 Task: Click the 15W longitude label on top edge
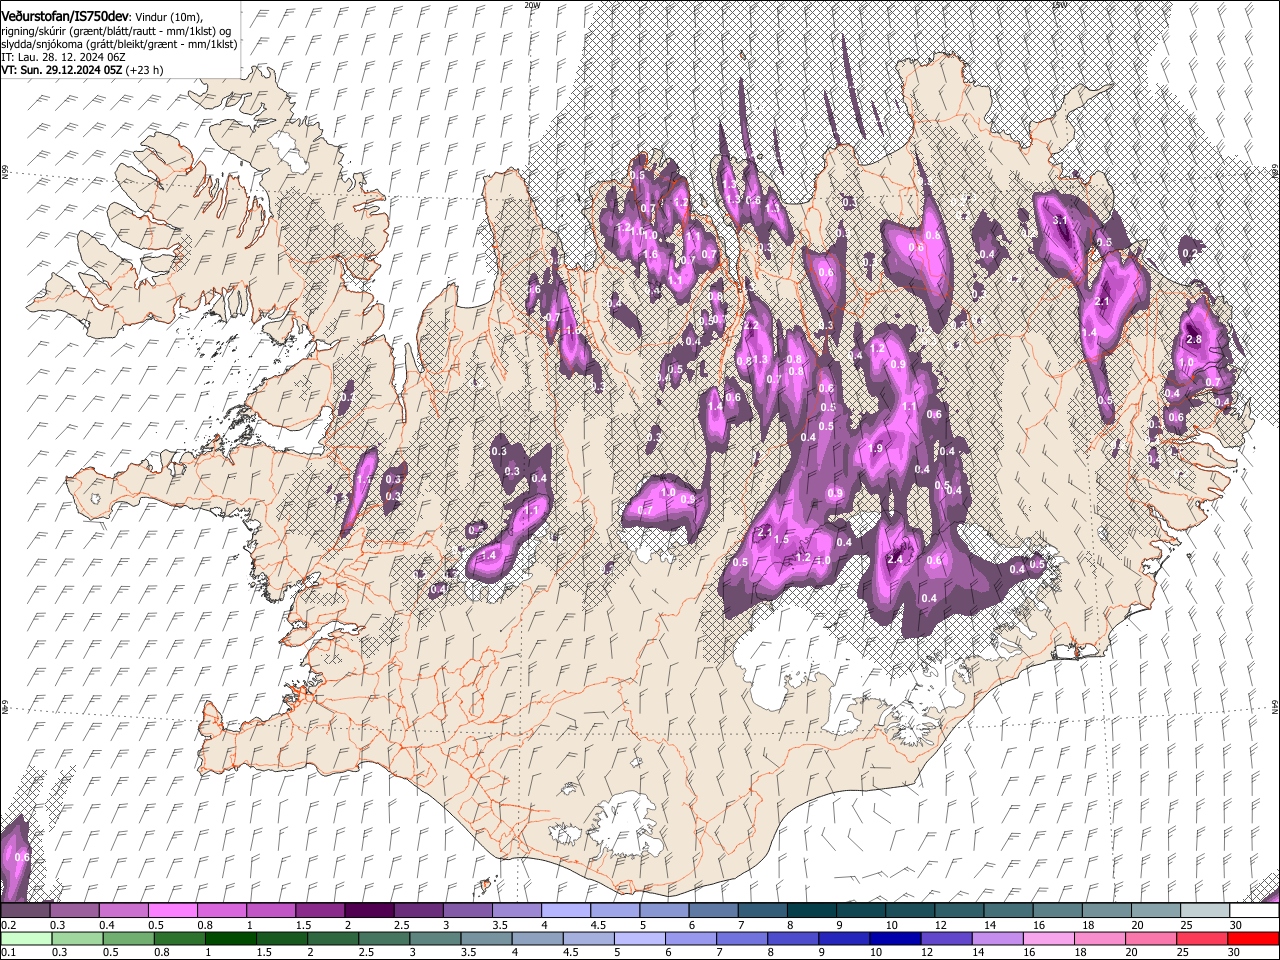pos(1059,5)
